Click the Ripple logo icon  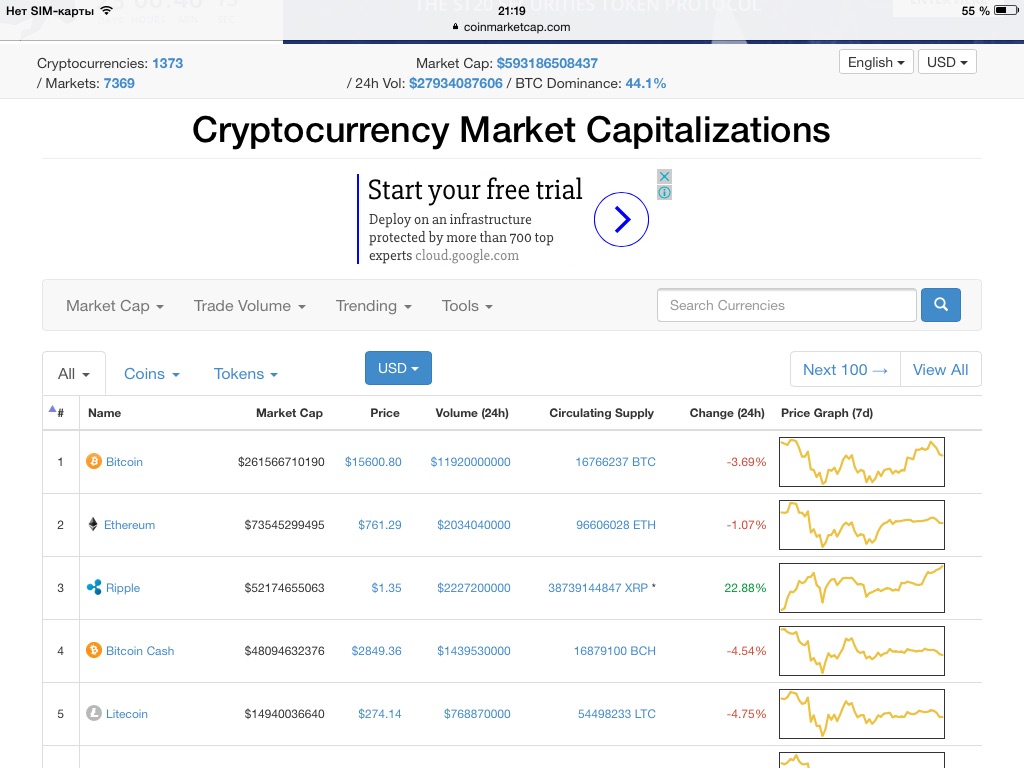[x=94, y=588]
